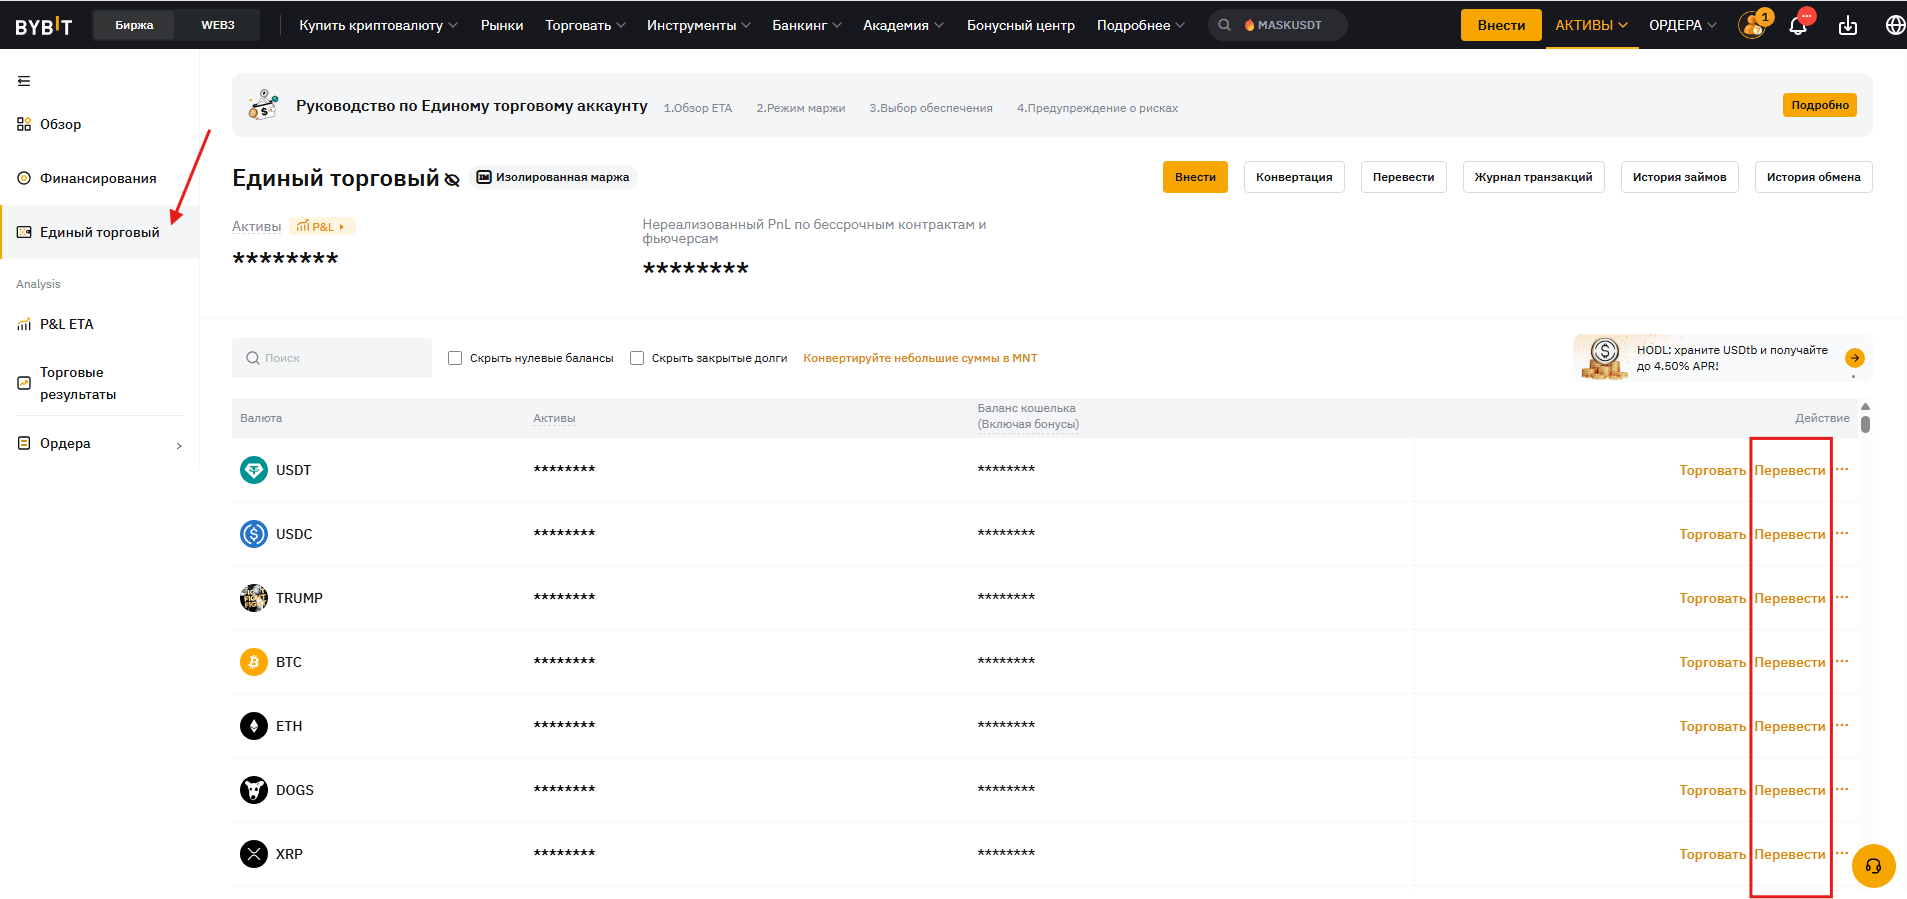
Task: Open the АКТИВЫ dropdown menu
Action: (x=1591, y=25)
